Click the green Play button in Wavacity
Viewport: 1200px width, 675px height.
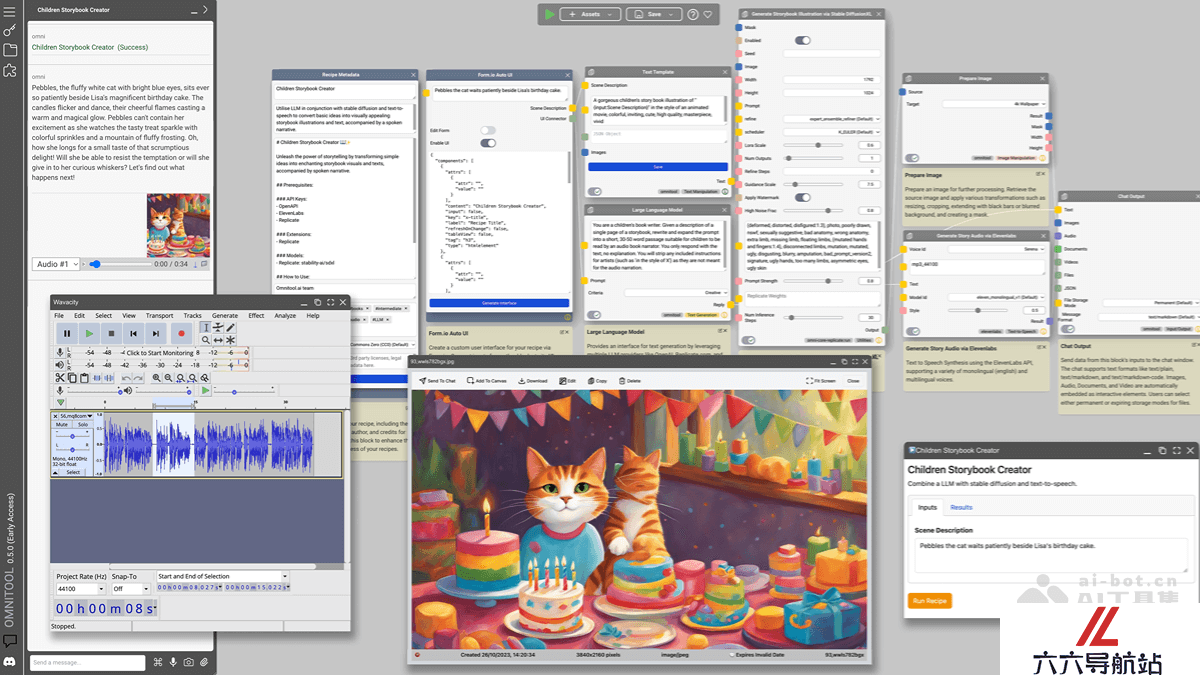point(89,334)
